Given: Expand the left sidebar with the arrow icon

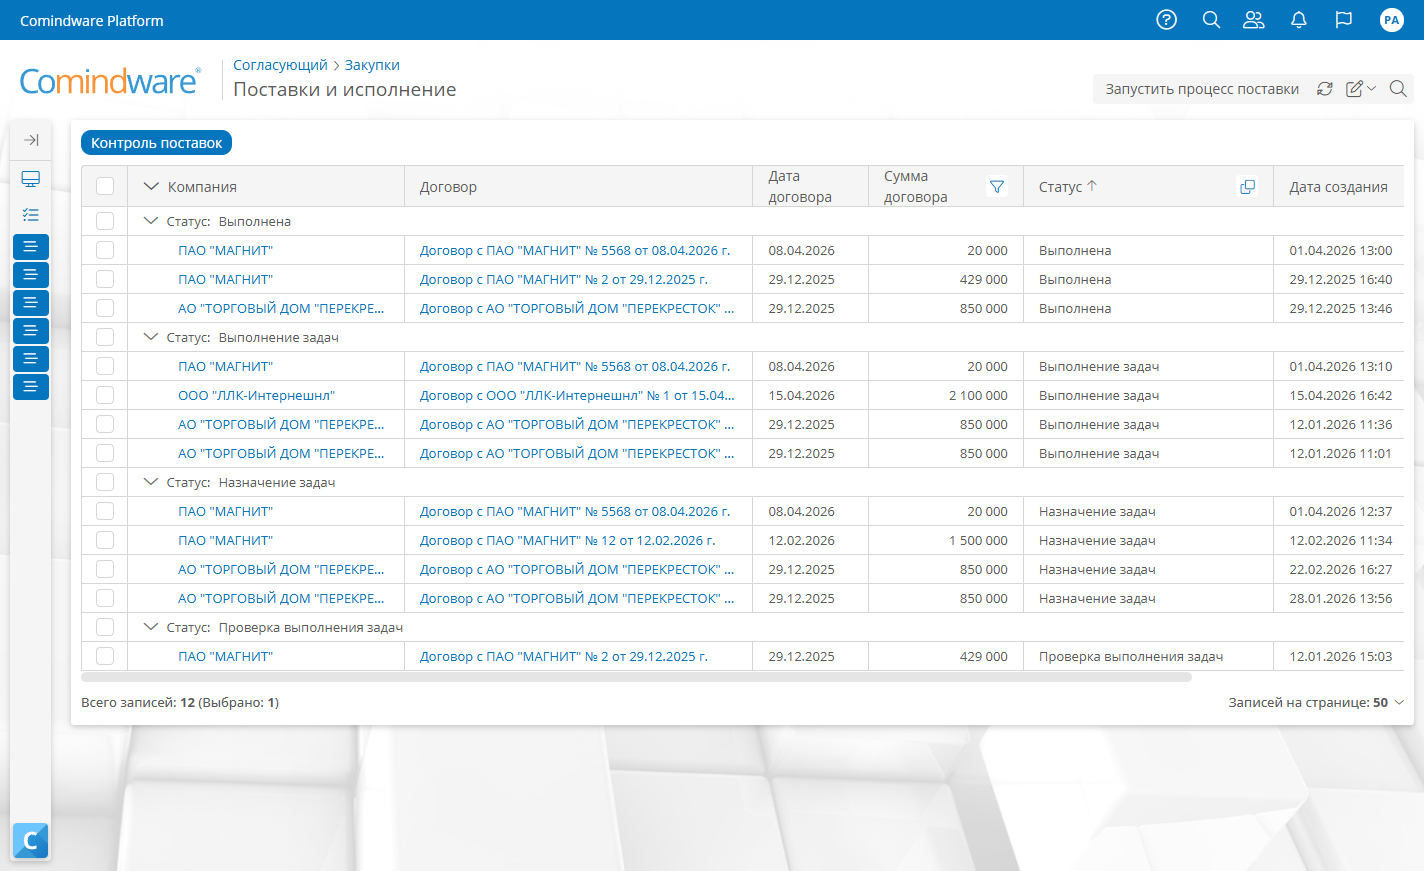Looking at the screenshot, I should point(31,140).
